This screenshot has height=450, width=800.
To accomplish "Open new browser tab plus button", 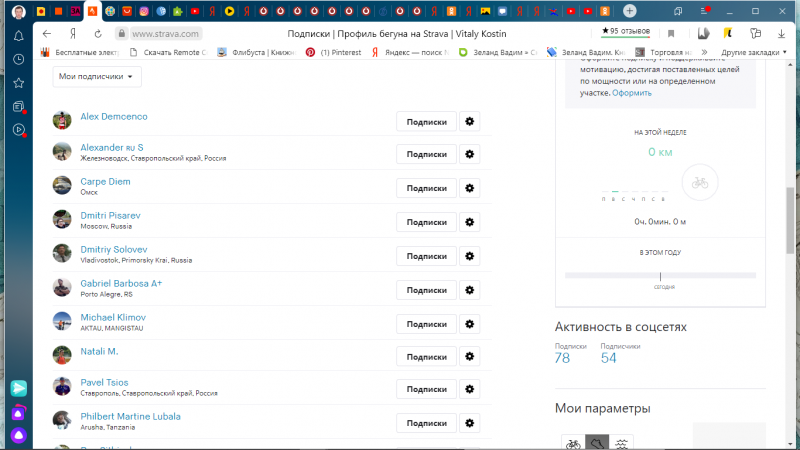I will pyautogui.click(x=630, y=11).
